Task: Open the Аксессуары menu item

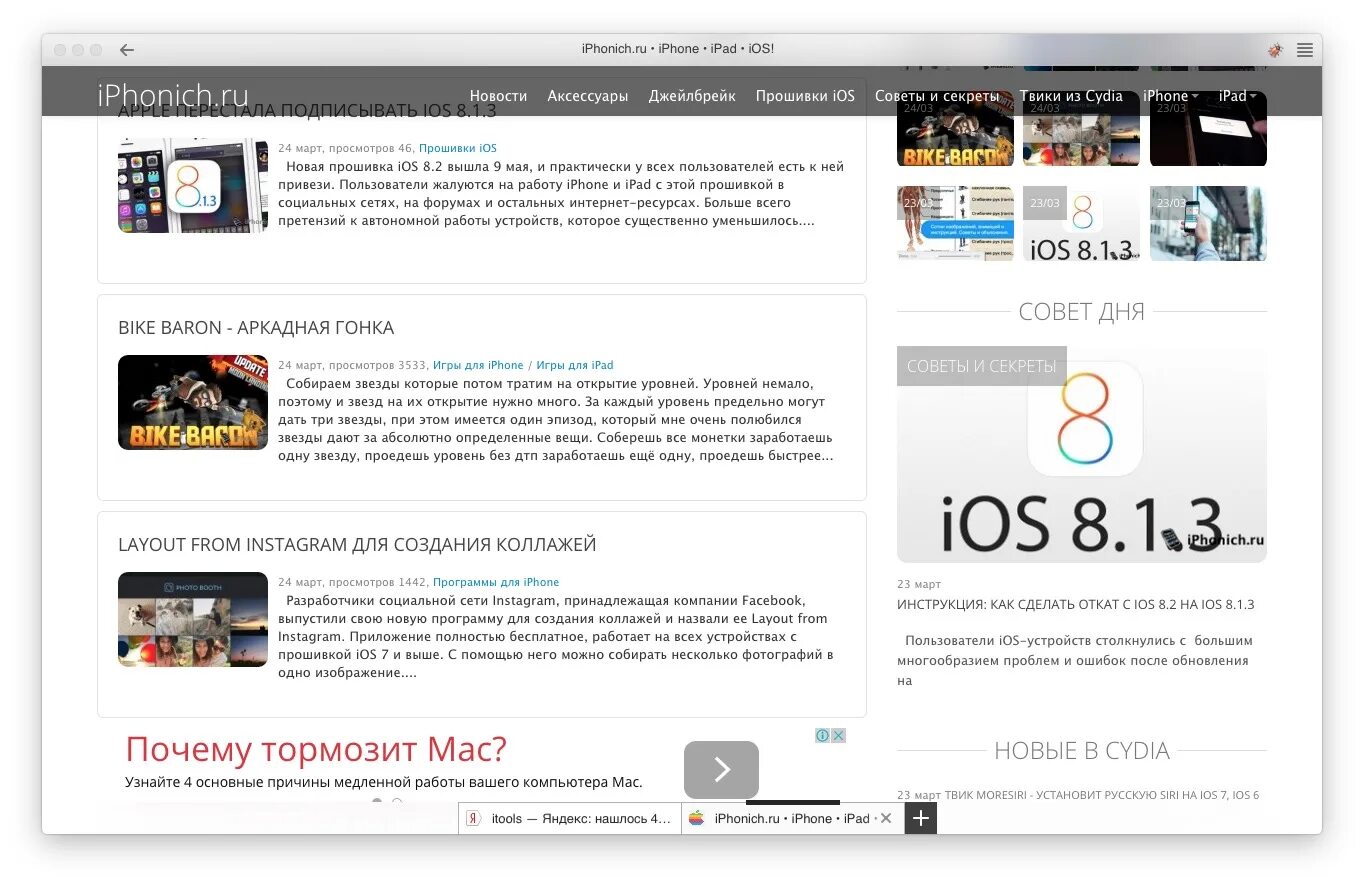Action: pos(588,96)
